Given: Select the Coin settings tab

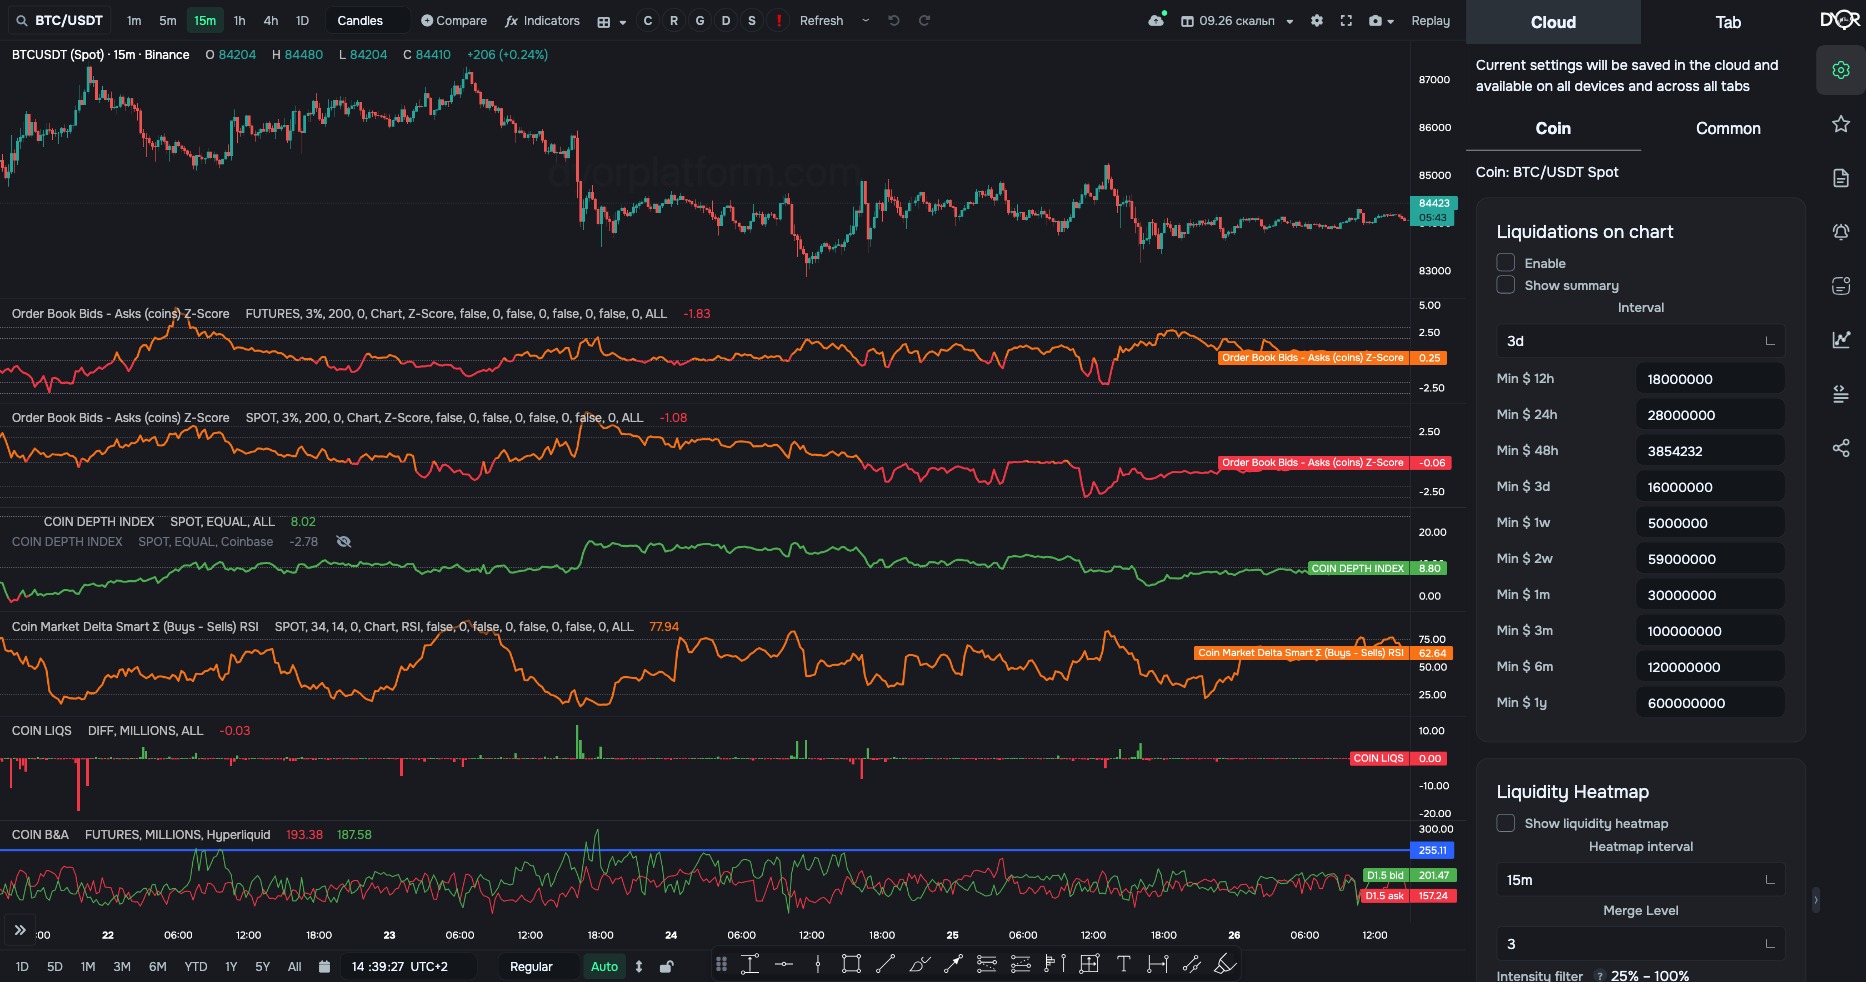Looking at the screenshot, I should 1553,128.
